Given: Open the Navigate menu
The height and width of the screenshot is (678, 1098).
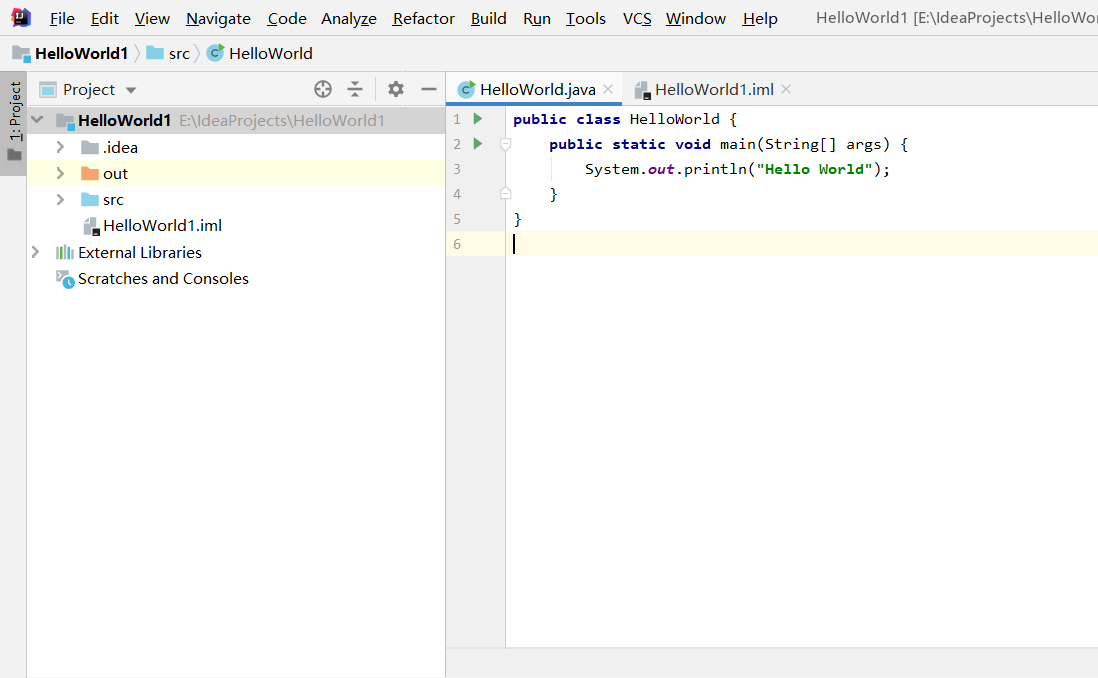Looking at the screenshot, I should [218, 19].
